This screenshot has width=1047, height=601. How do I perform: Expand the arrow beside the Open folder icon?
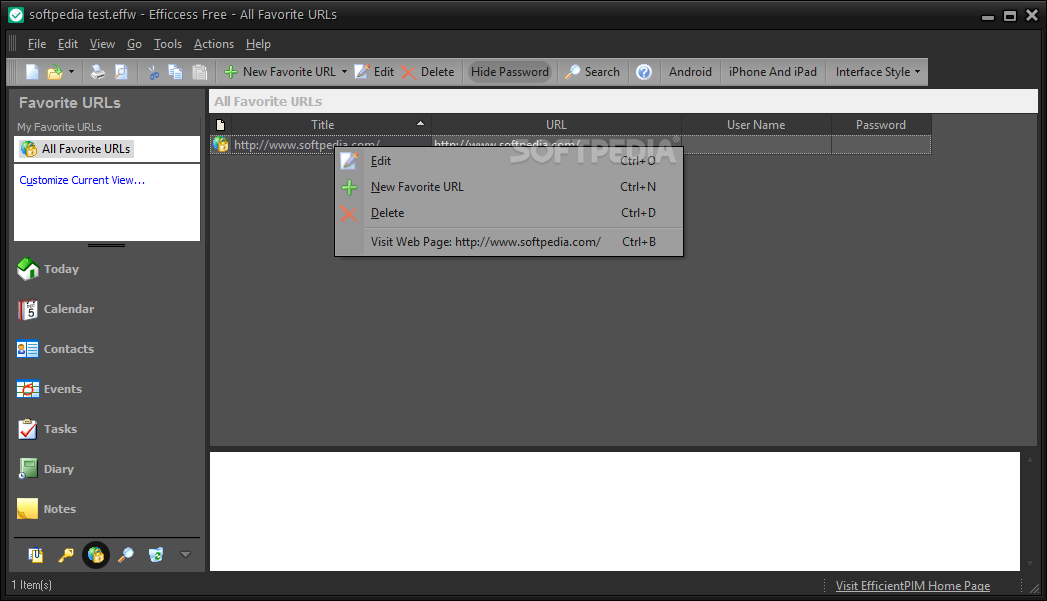point(71,71)
